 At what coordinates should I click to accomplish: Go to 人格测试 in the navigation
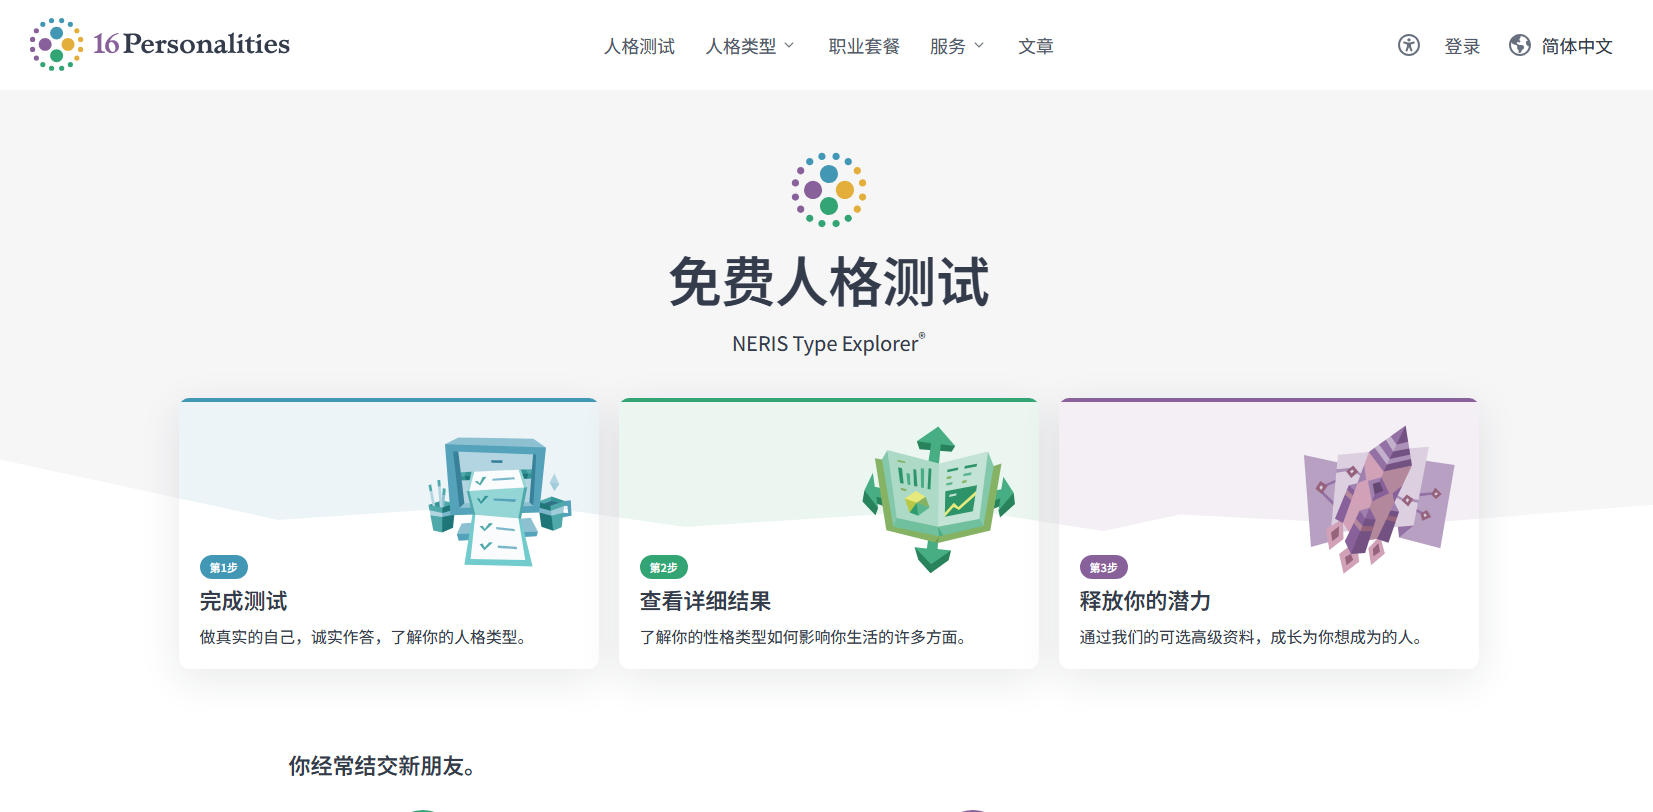pos(639,46)
